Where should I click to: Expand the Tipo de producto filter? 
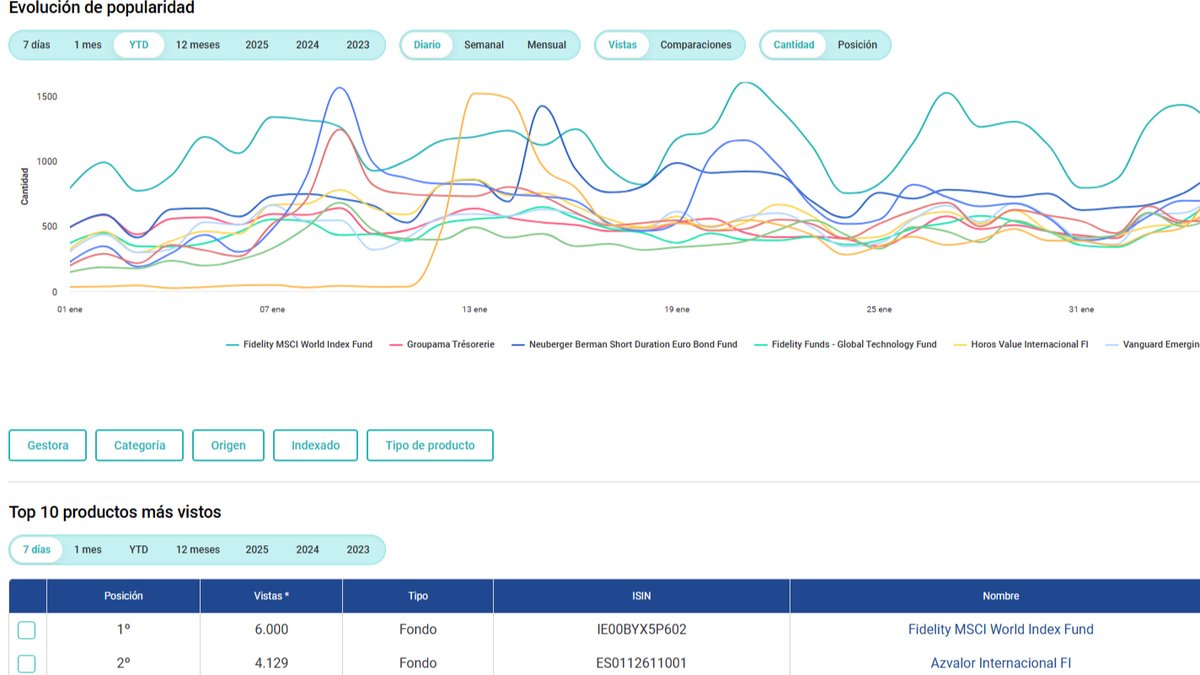pos(430,445)
